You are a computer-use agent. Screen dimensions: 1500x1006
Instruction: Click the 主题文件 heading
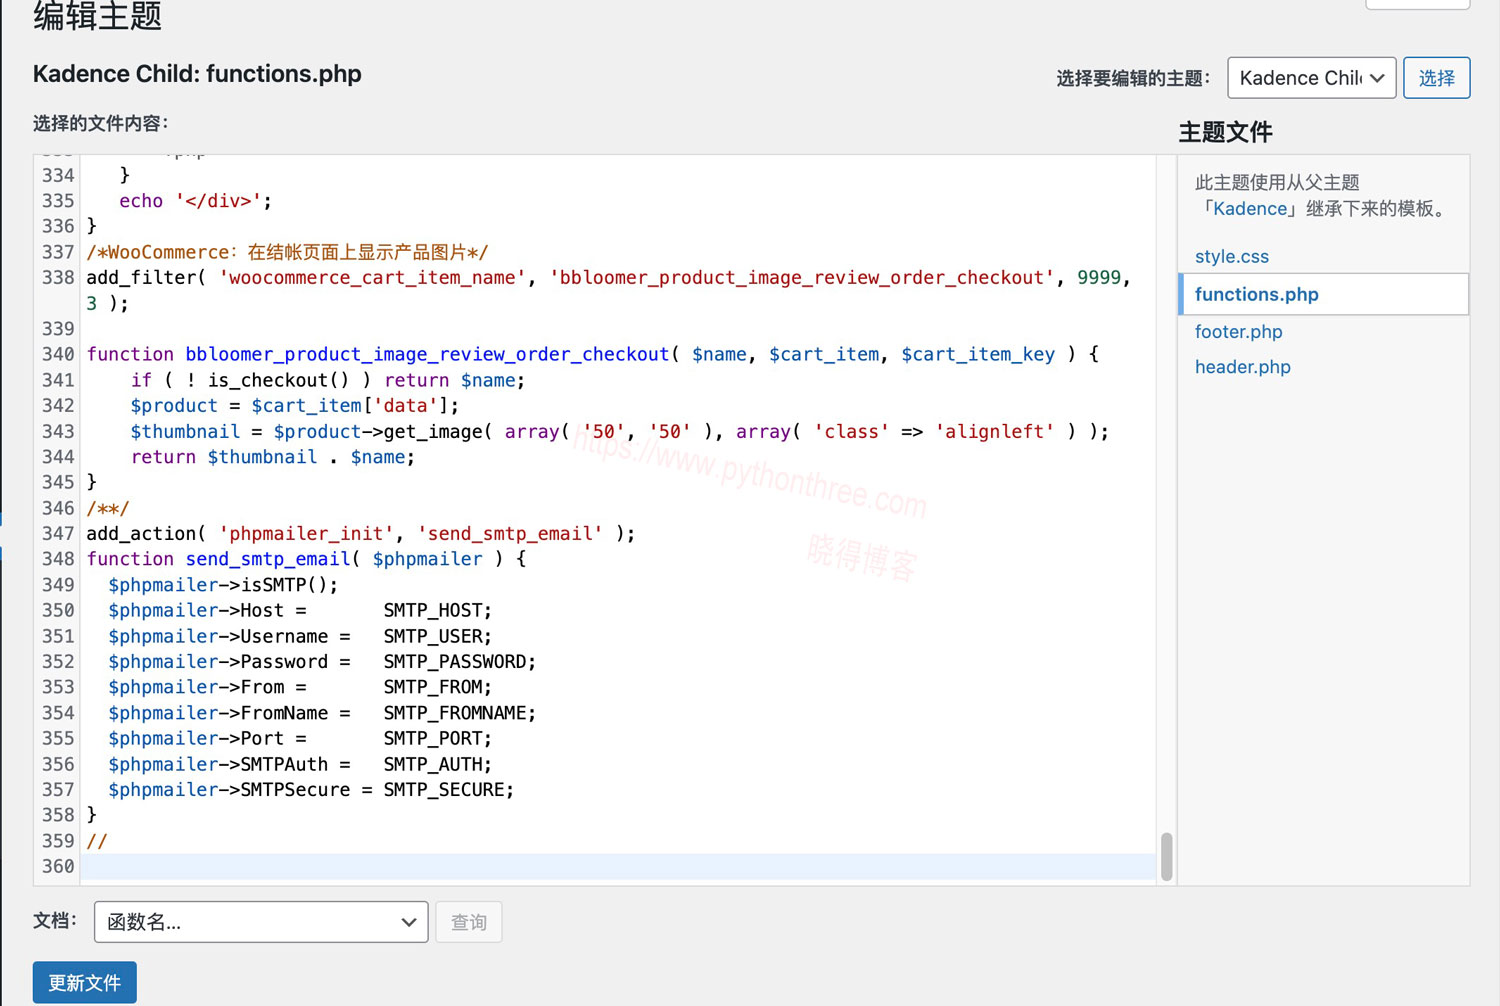1225,132
